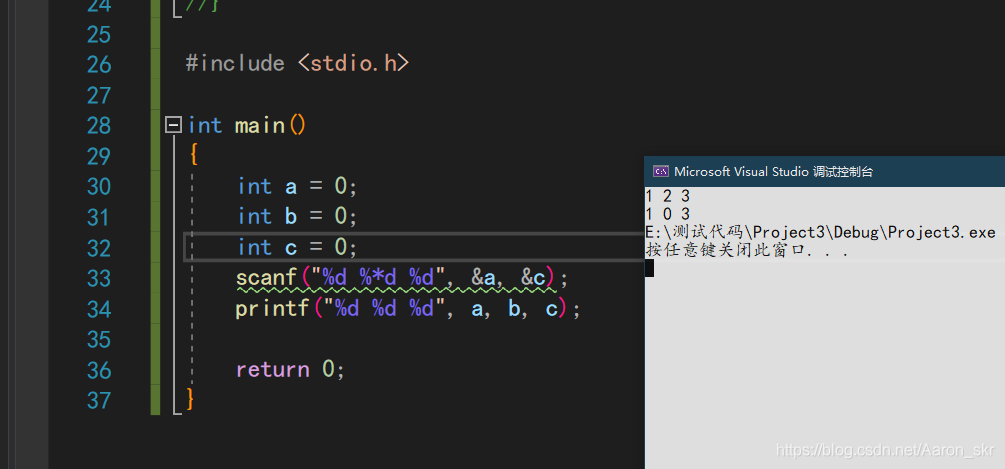
Task: Click the closing brace on line 37
Action: pos(190,399)
